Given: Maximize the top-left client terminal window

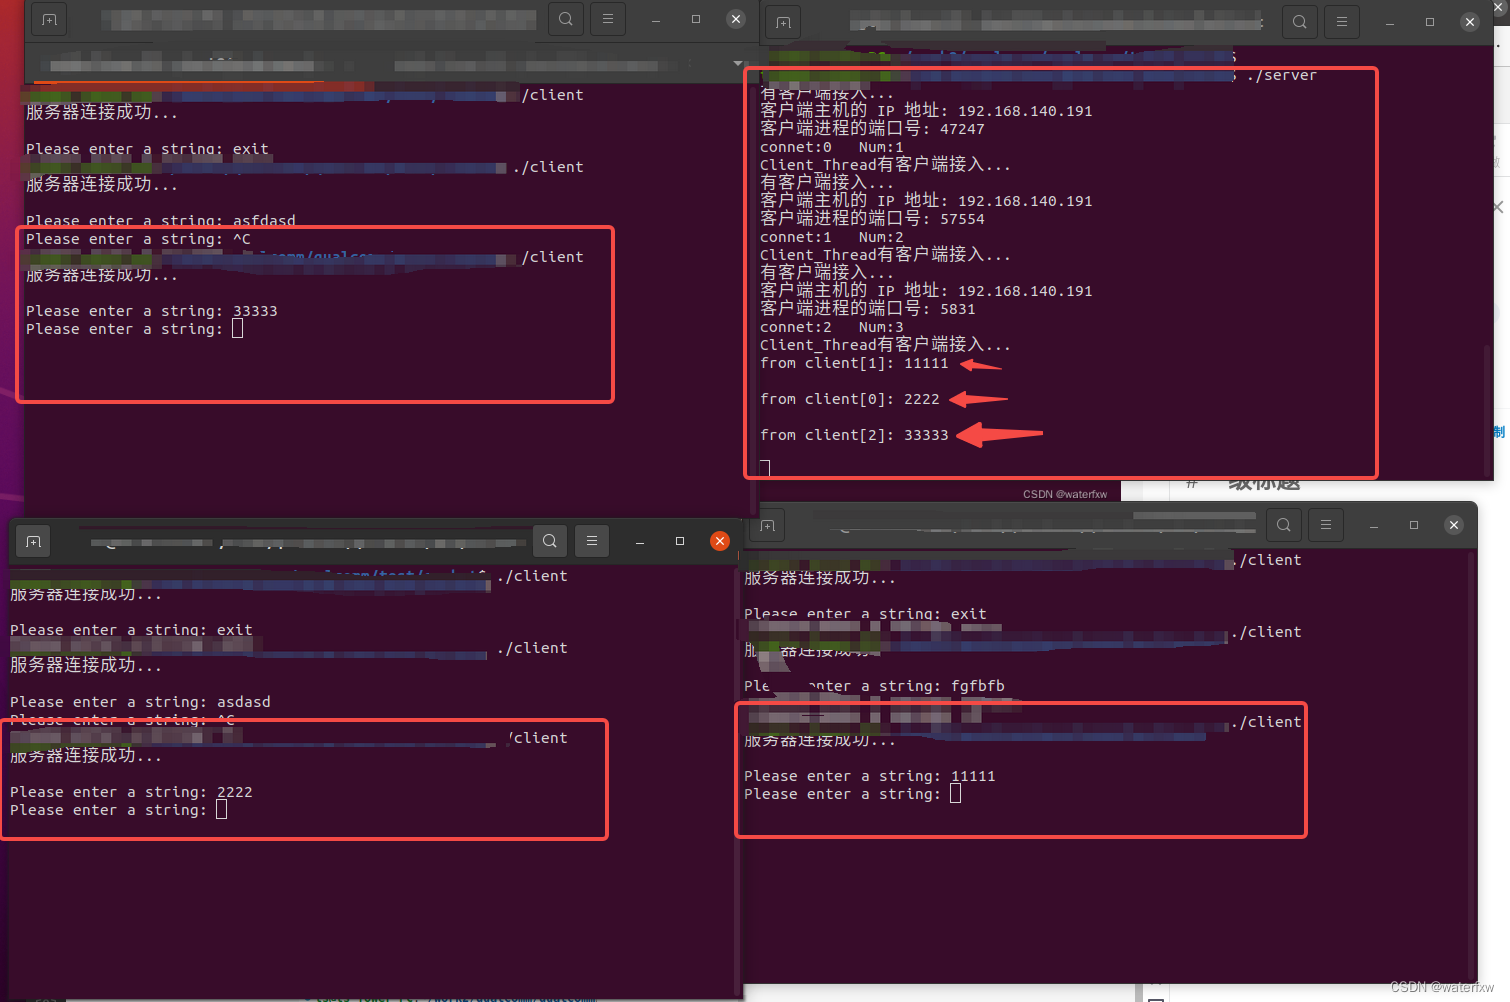Looking at the screenshot, I should click(x=696, y=19).
